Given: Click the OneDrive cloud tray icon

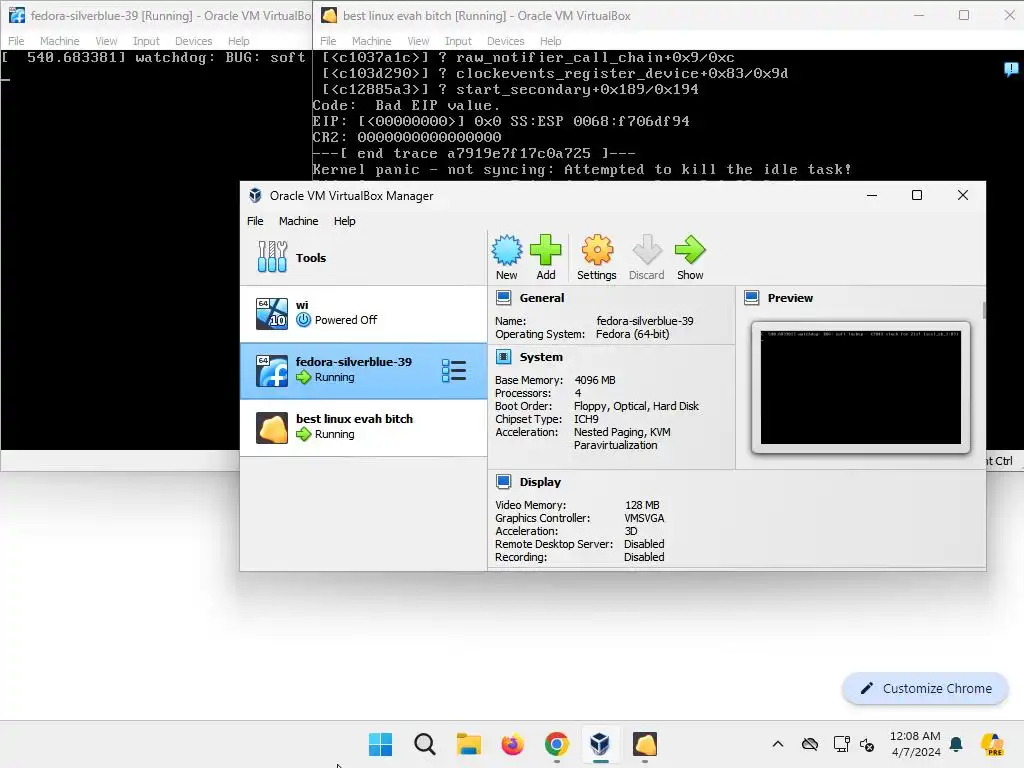Looking at the screenshot, I should point(810,744).
